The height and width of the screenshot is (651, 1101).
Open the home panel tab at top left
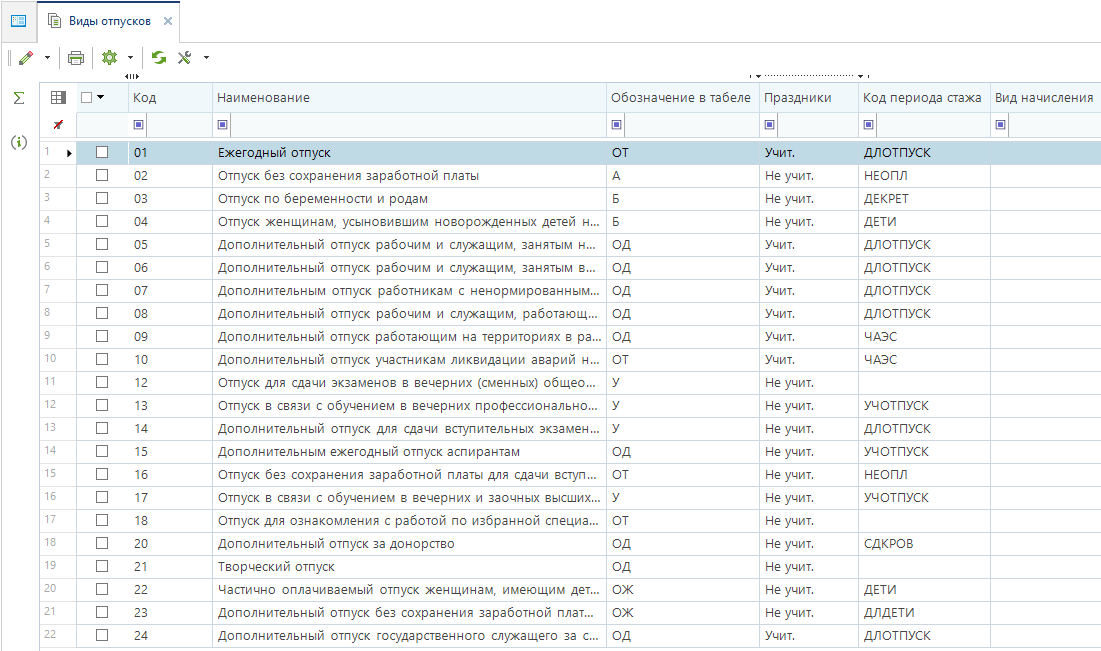point(18,21)
